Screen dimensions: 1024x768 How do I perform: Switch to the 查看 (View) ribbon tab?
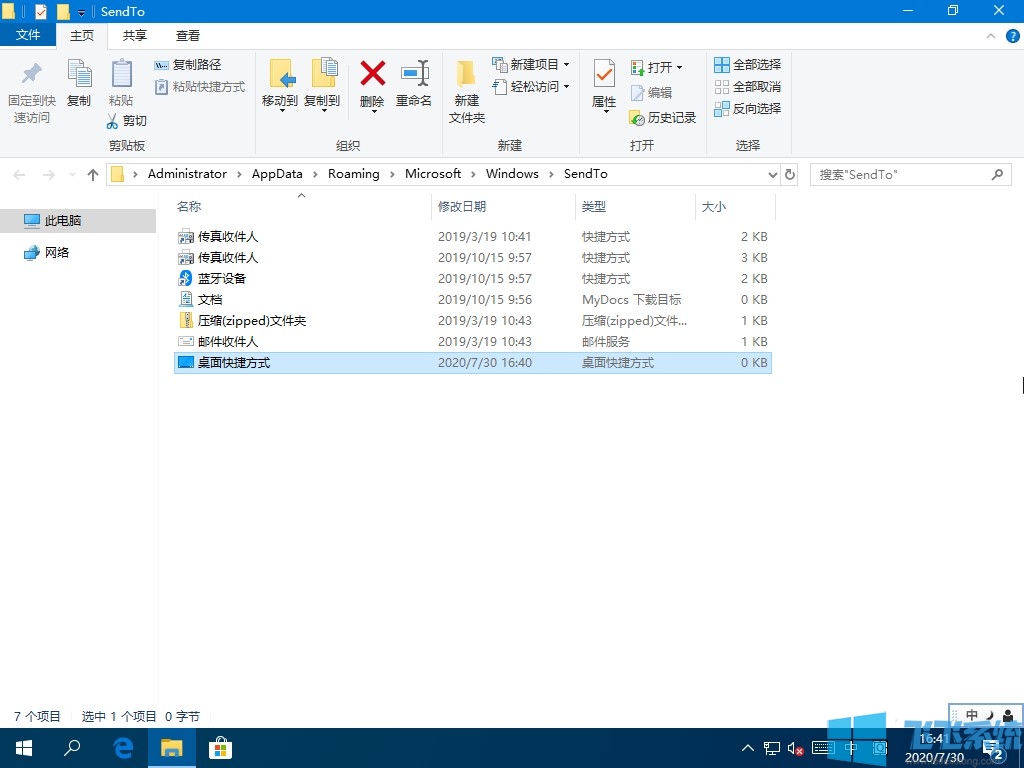pos(187,35)
